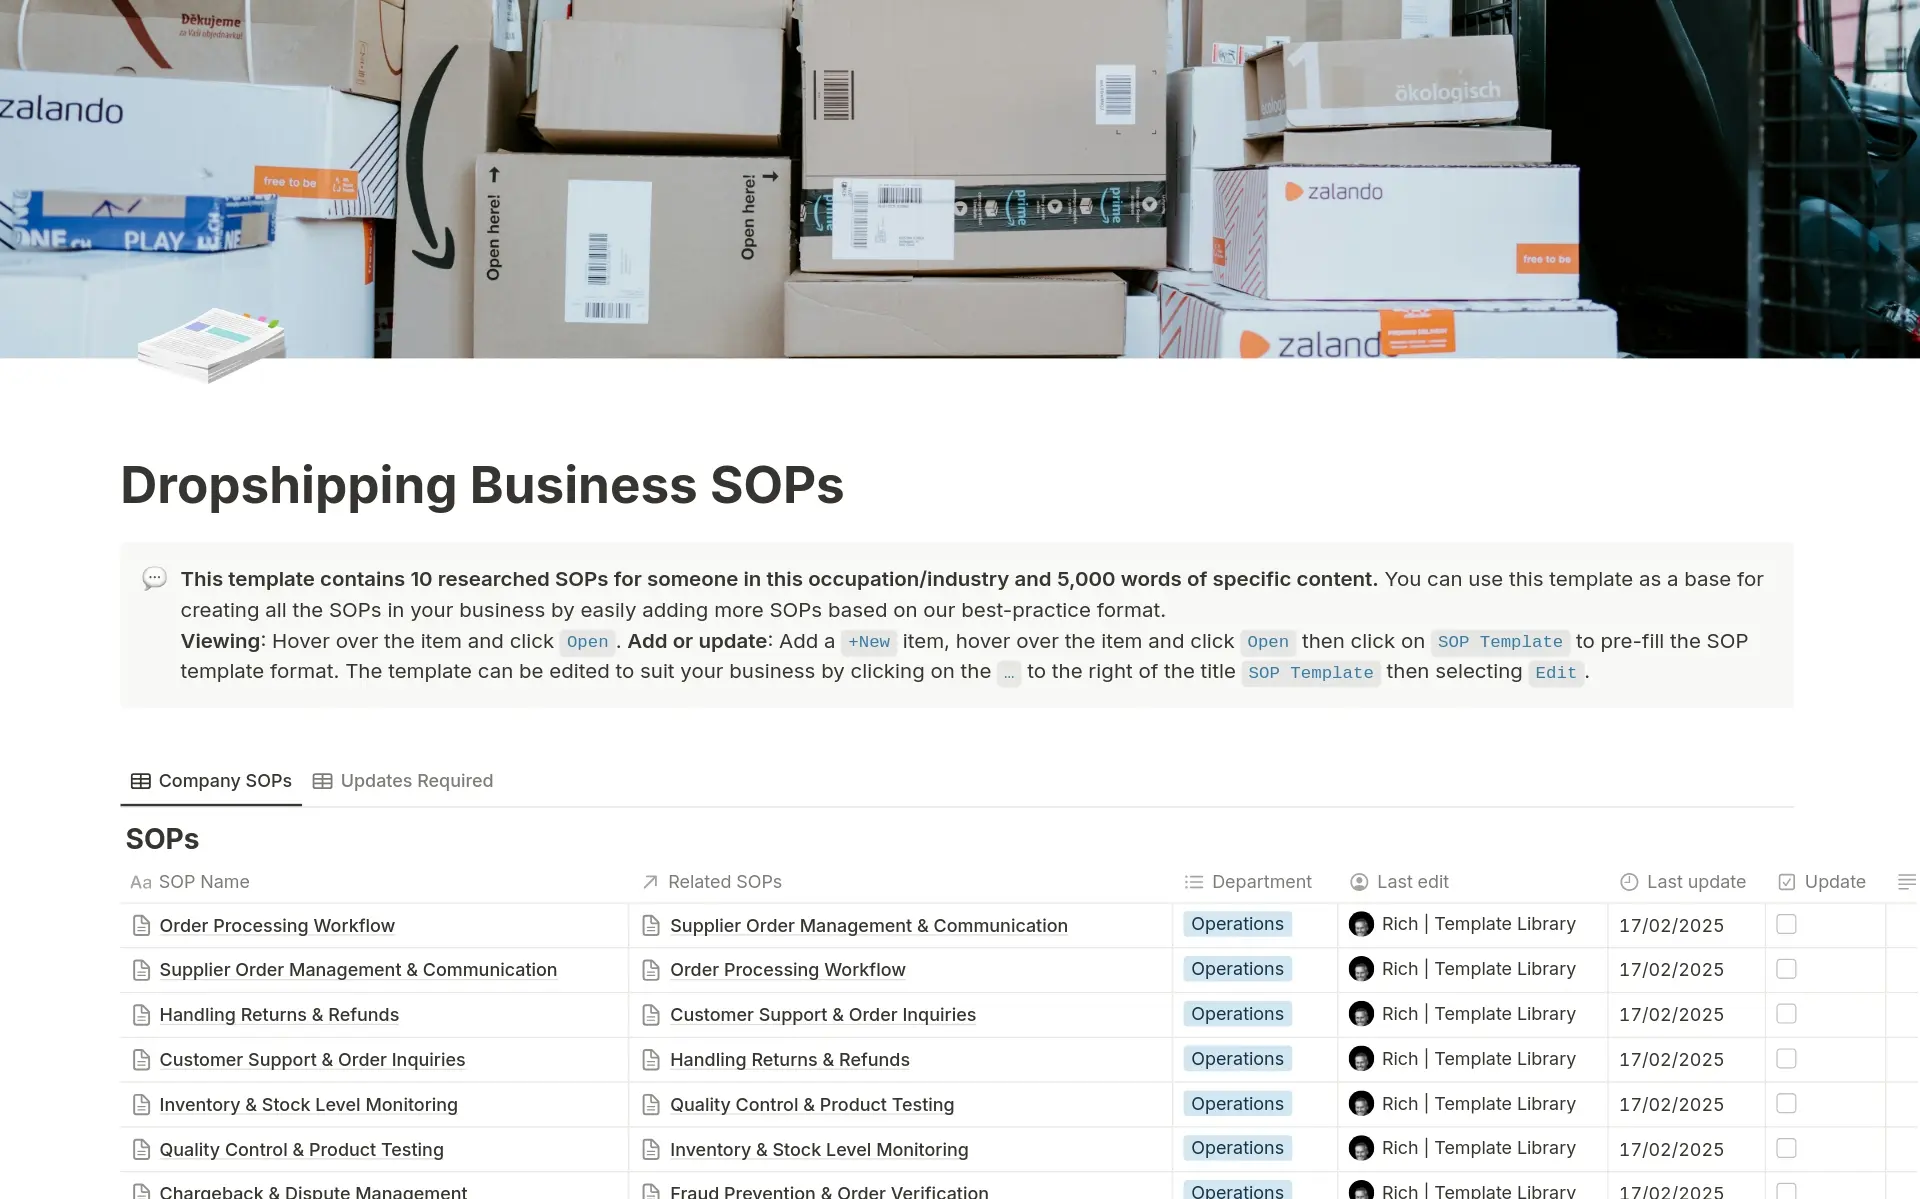Open the Operations selector for Chargeback & Dispute Management

pyautogui.click(x=1237, y=1190)
